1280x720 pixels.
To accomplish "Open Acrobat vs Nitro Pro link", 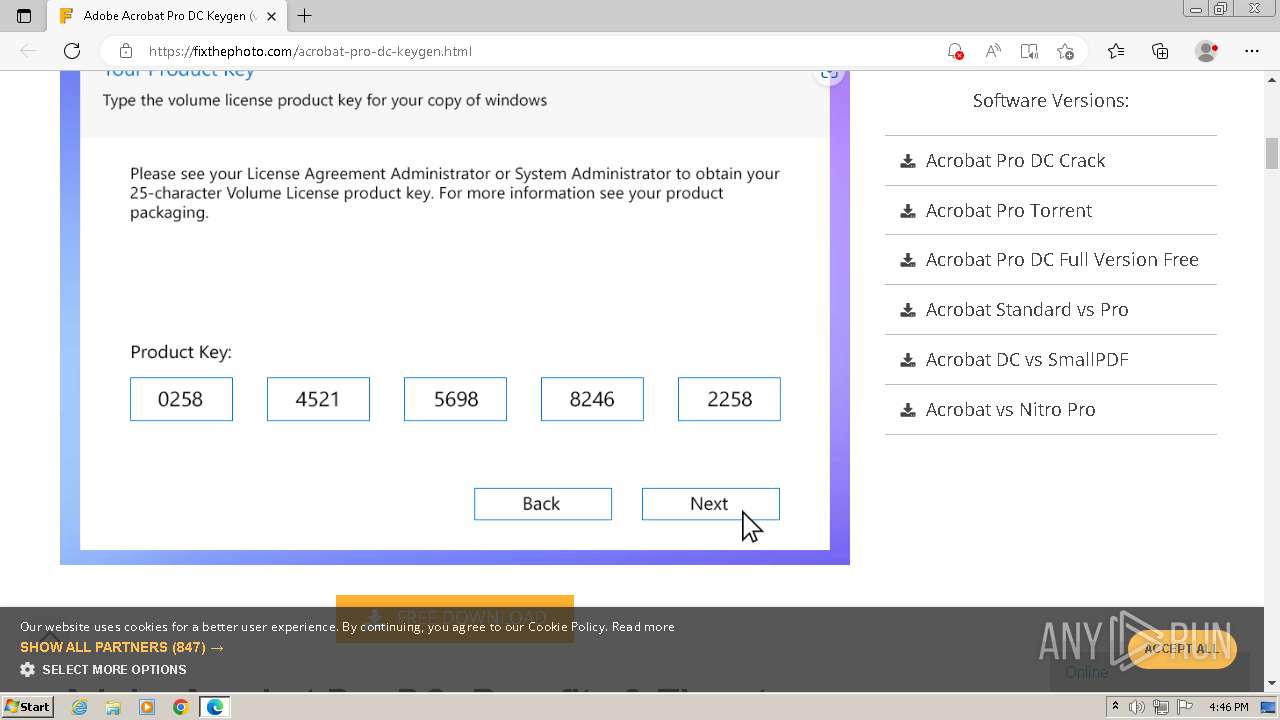I will [1010, 409].
